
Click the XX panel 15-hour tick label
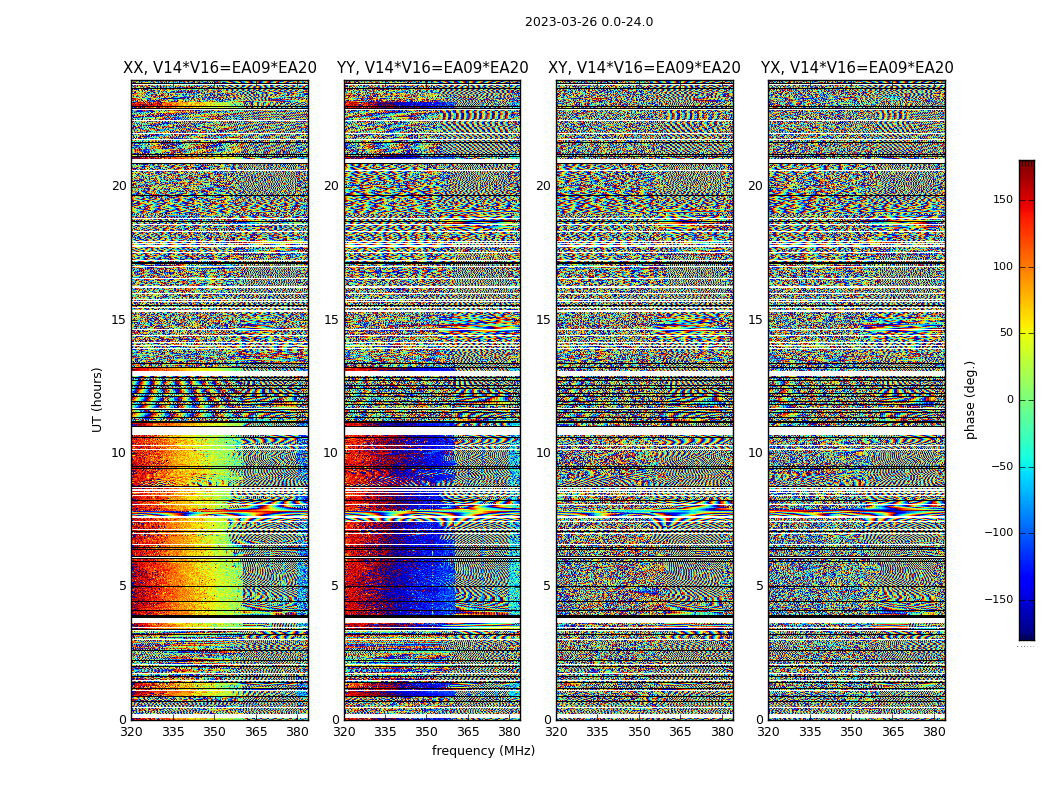119,320
